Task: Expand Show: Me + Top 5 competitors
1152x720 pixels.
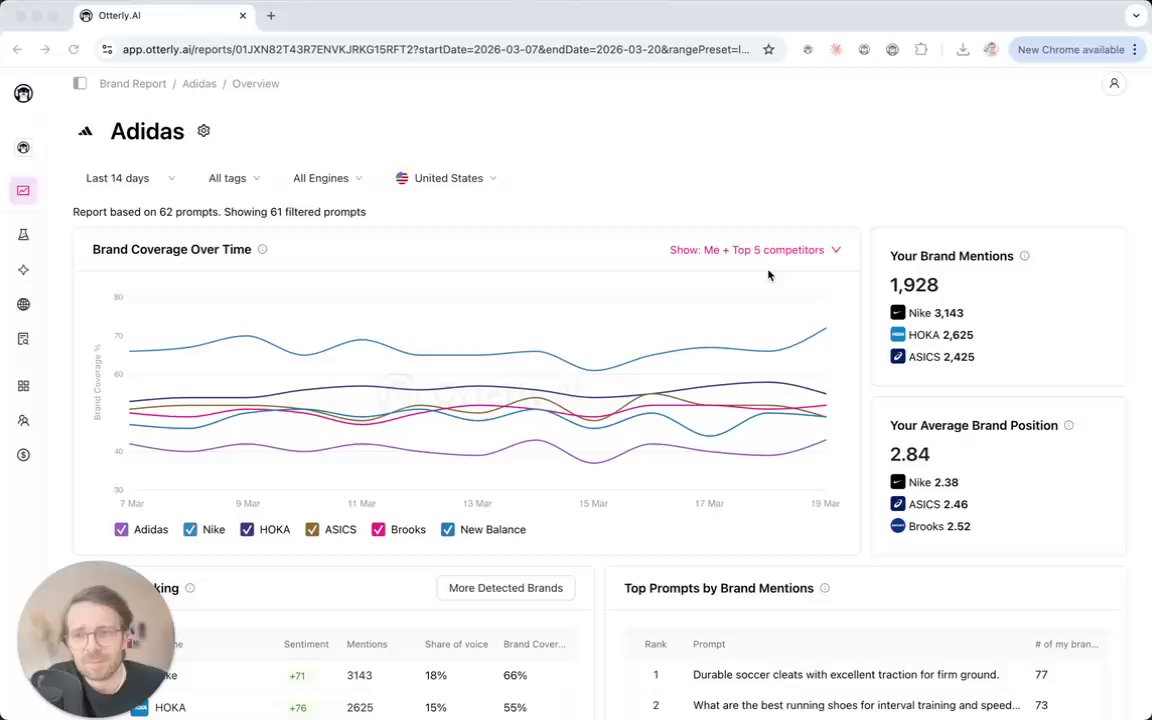Action: tap(755, 250)
